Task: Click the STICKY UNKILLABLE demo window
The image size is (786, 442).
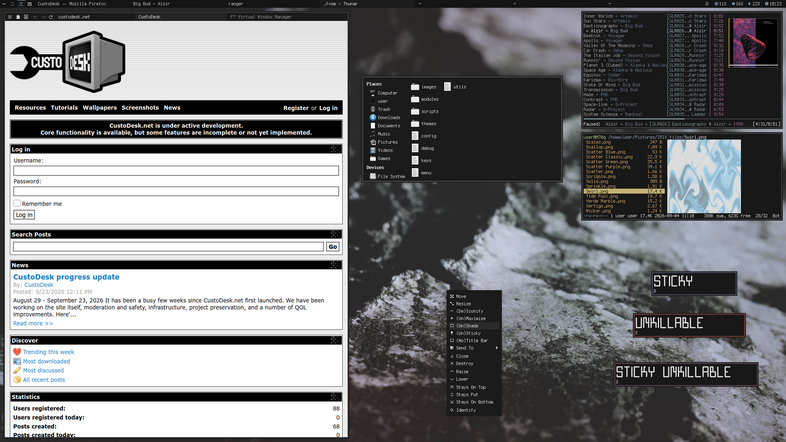Action: (x=686, y=374)
